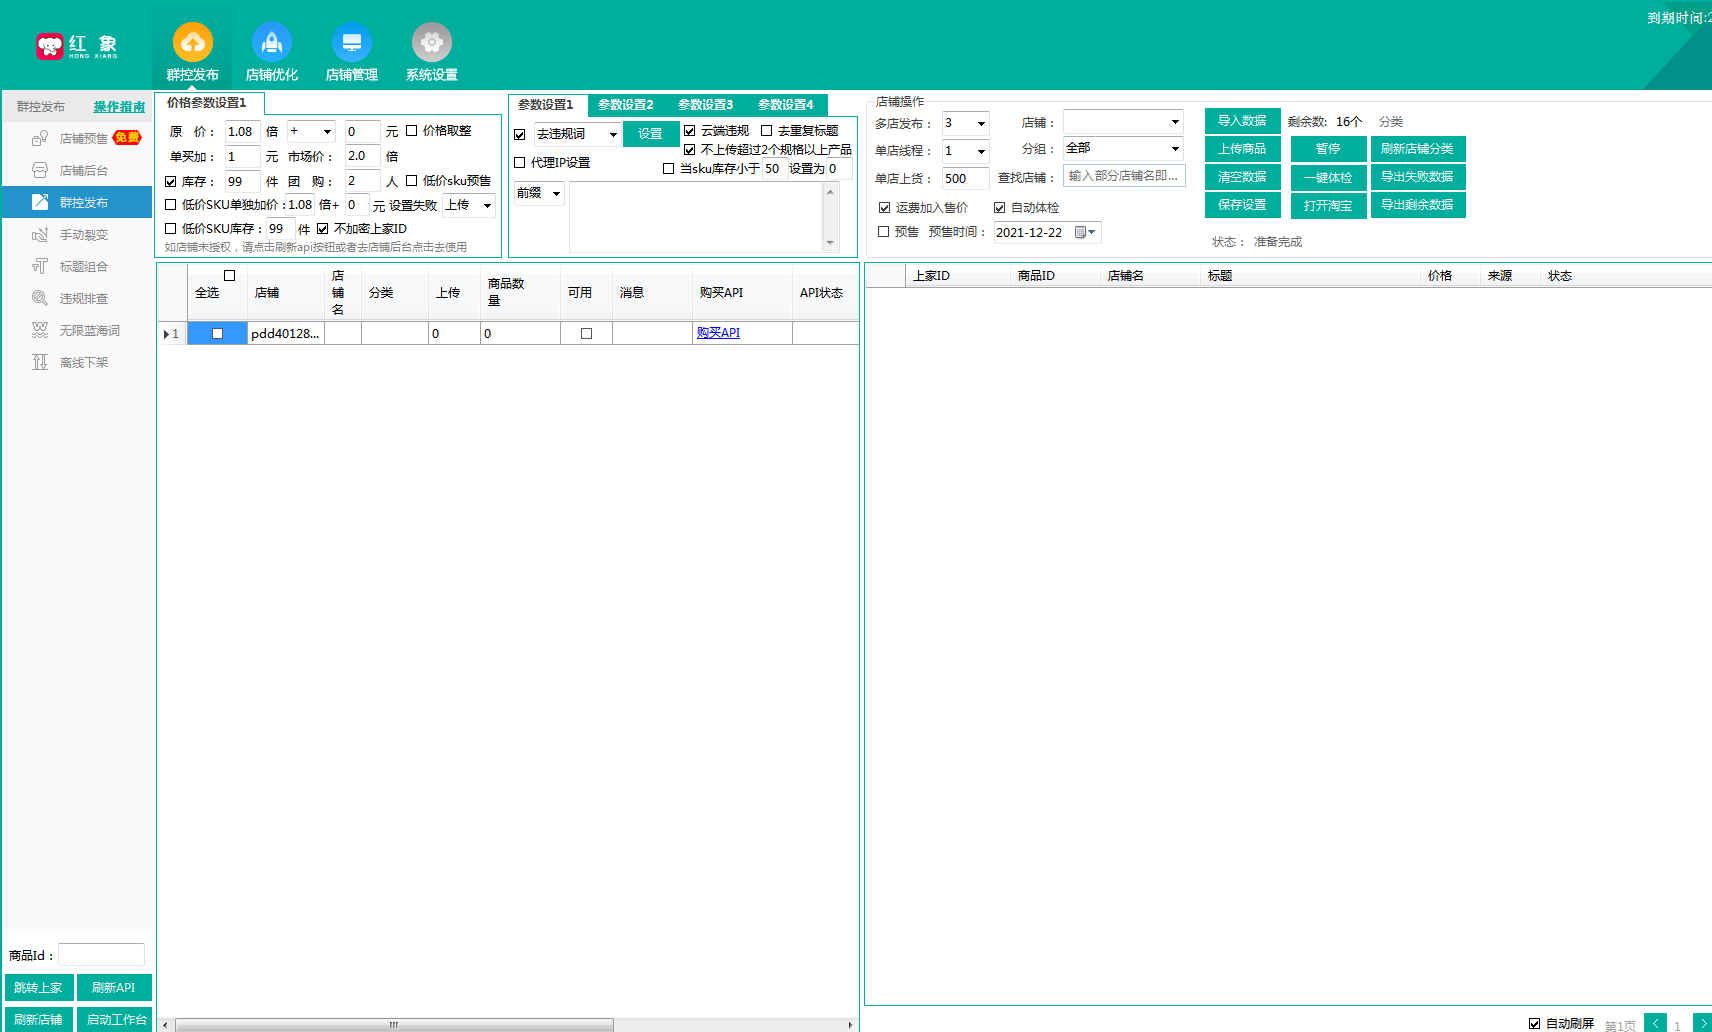Click the horizontal scrollbar under shop table
Viewport: 1712px width, 1032px height.
click(394, 1025)
